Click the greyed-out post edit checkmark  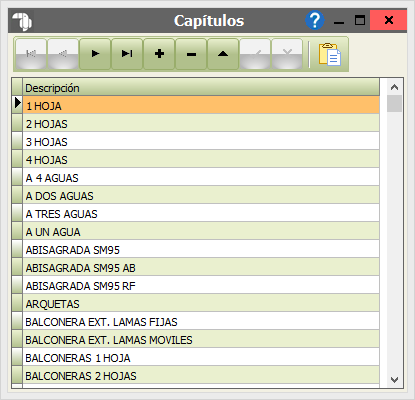(x=255, y=54)
